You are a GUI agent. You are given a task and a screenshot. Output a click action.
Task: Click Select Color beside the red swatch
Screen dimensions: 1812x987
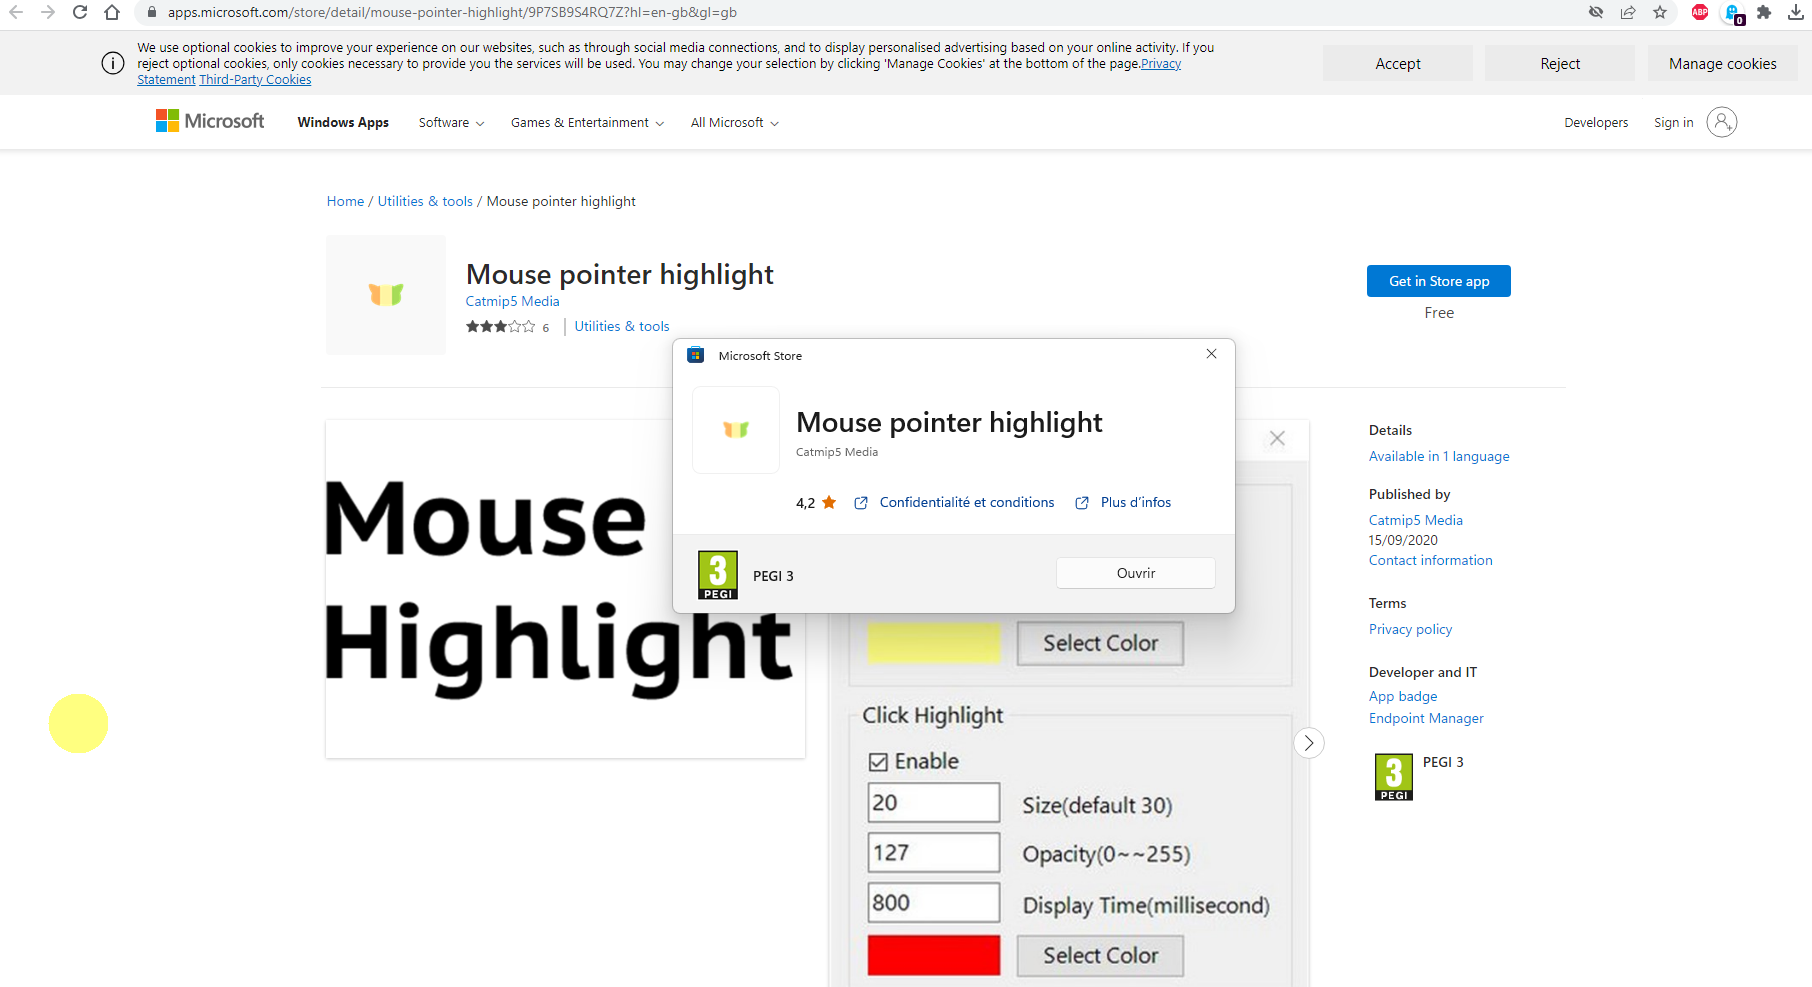click(x=1100, y=955)
